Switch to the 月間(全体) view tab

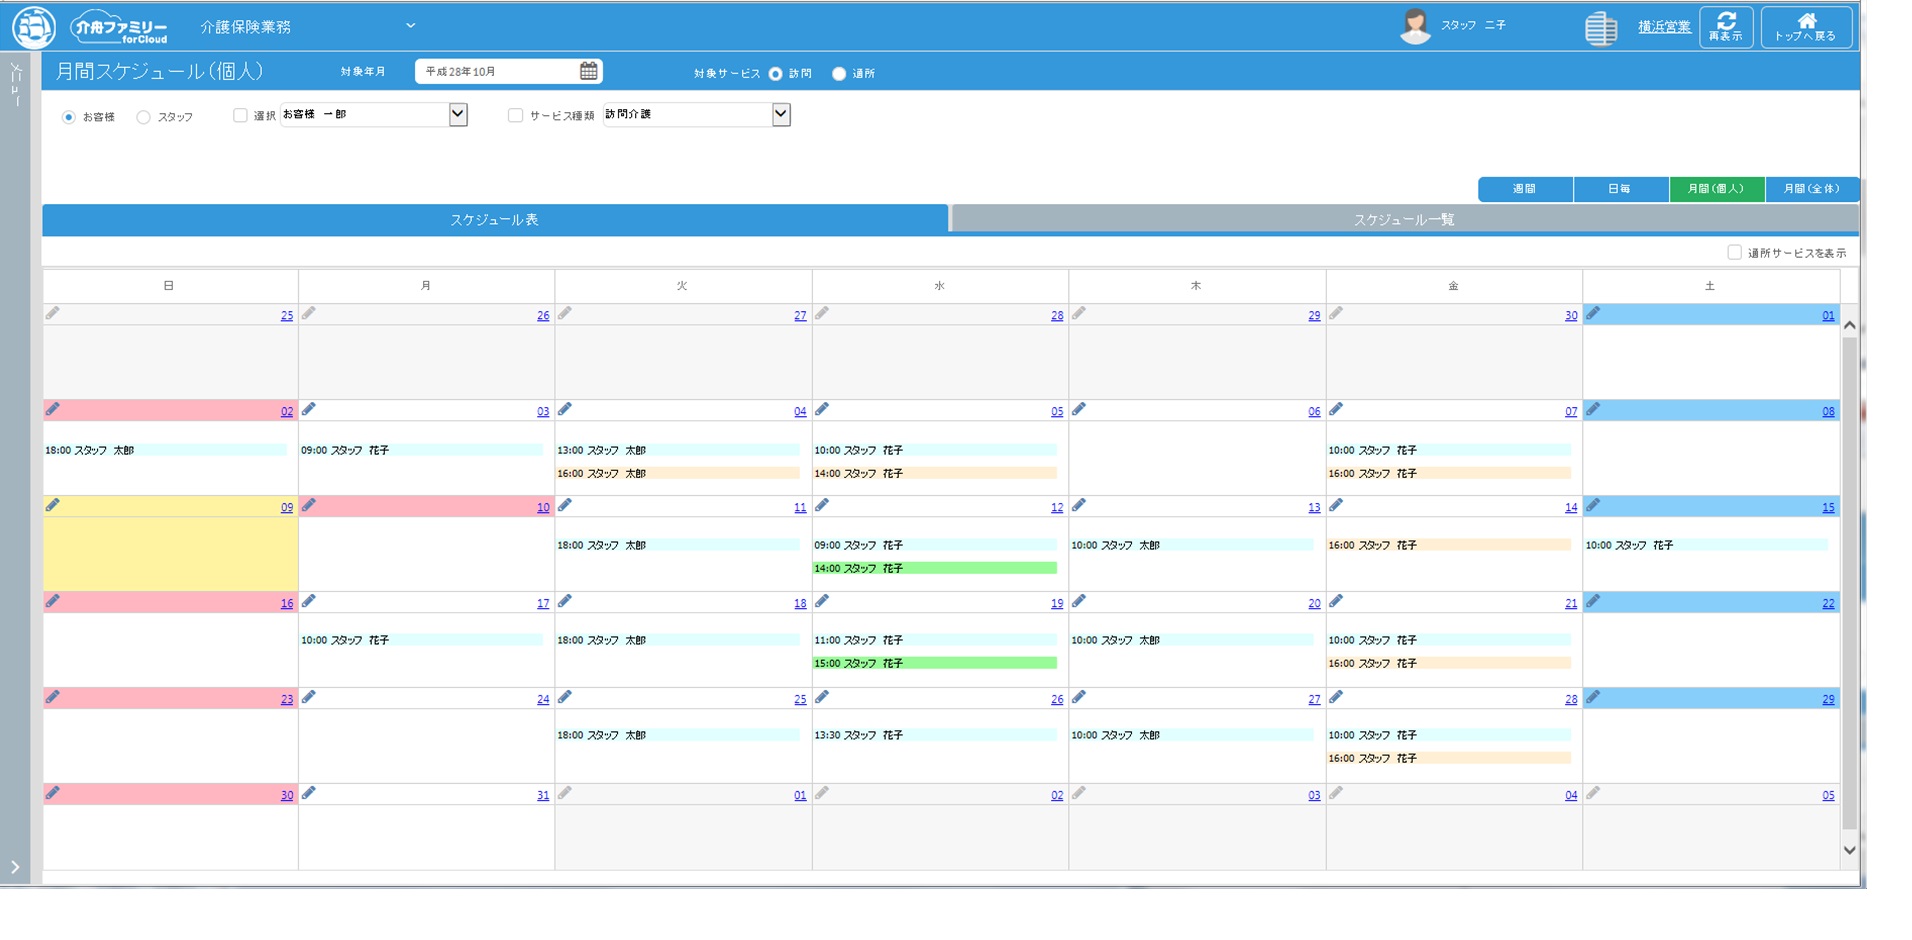tap(1812, 189)
